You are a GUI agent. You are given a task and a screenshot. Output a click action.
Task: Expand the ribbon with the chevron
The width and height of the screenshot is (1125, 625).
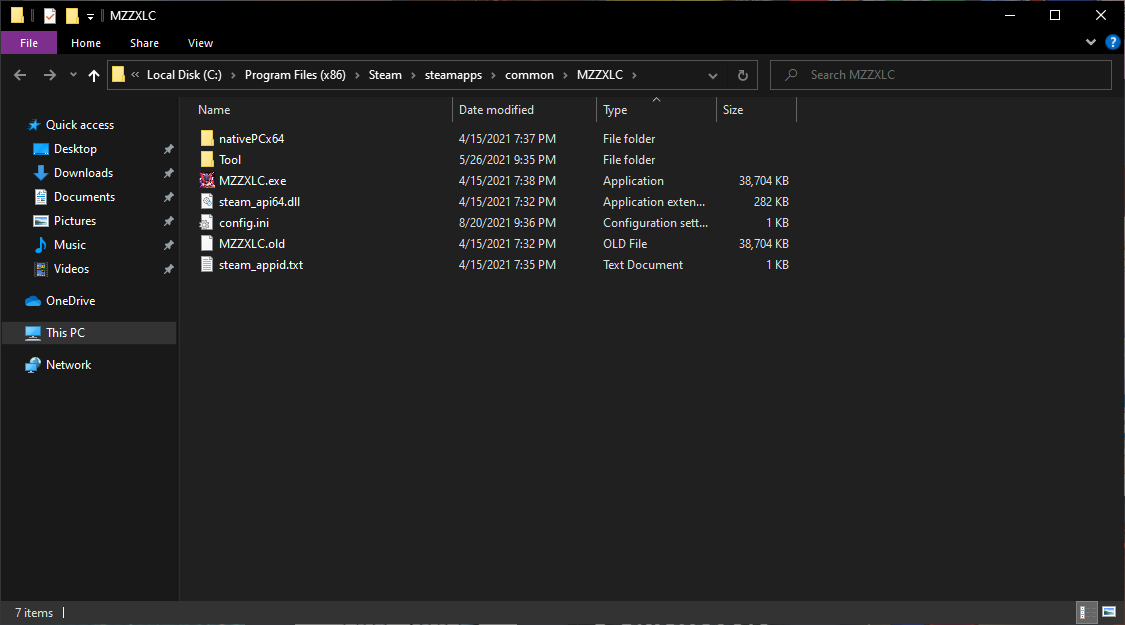1091,42
